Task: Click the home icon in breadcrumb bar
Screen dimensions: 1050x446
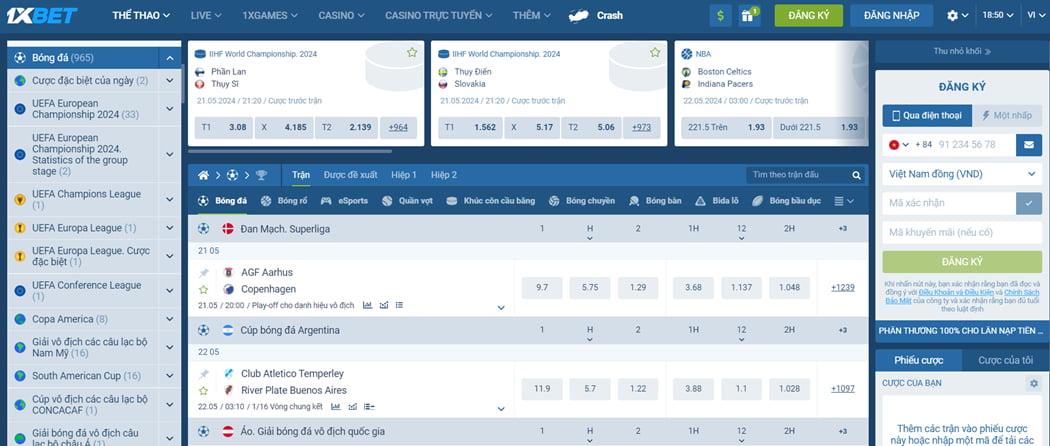Action: pos(204,175)
